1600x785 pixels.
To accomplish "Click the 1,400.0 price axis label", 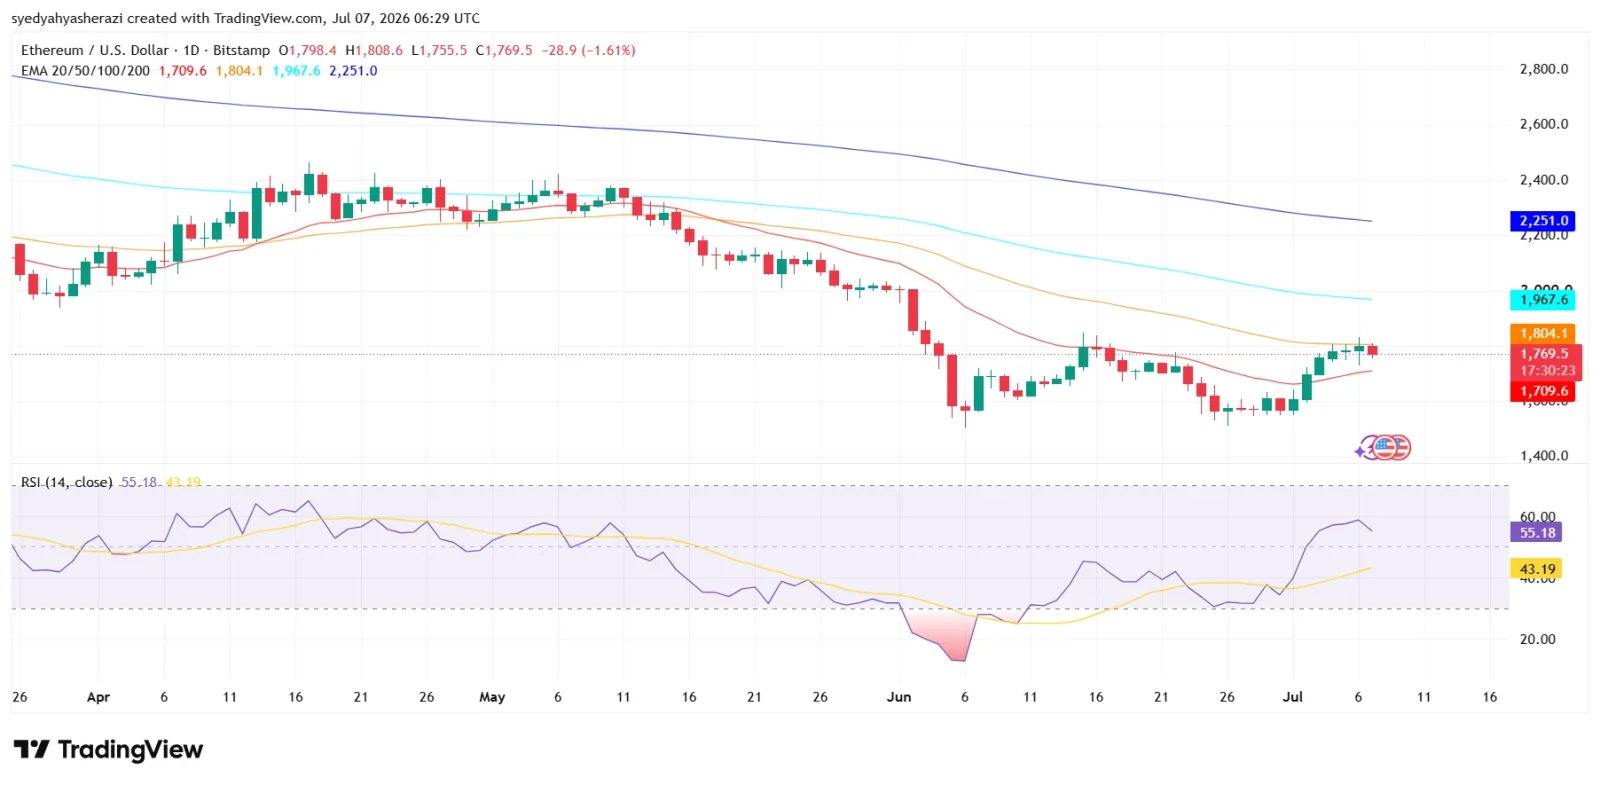I will coord(1544,456).
